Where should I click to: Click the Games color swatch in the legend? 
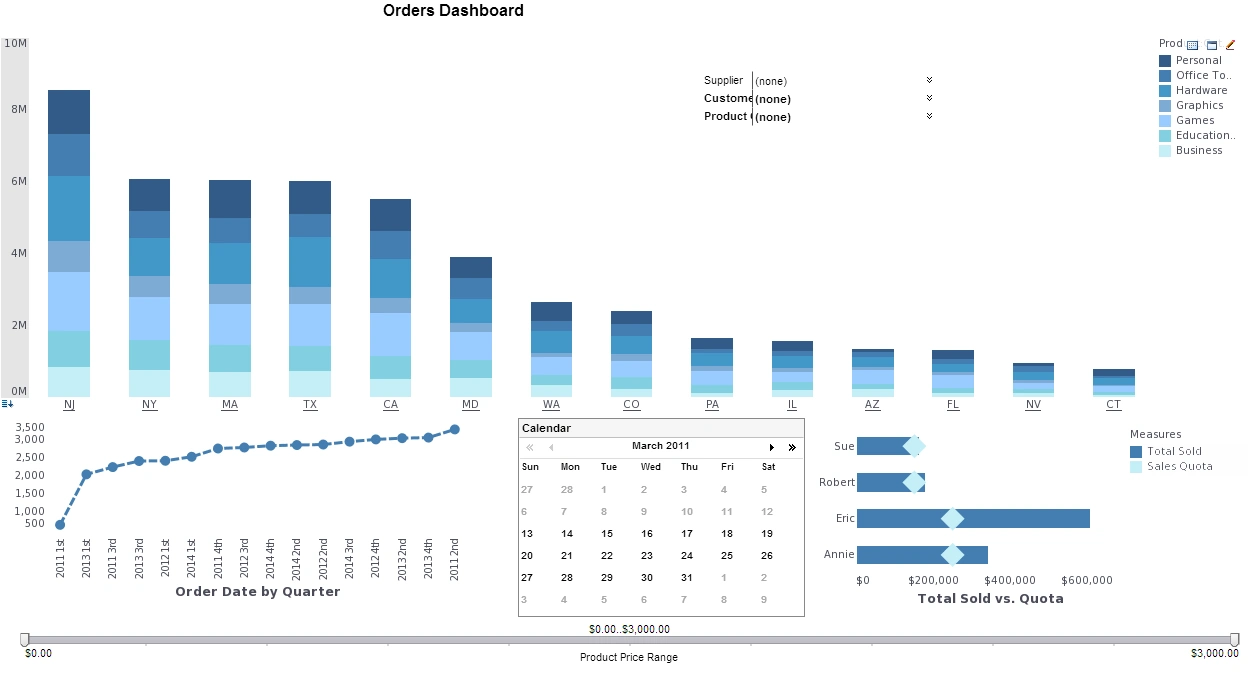pyautogui.click(x=1163, y=120)
